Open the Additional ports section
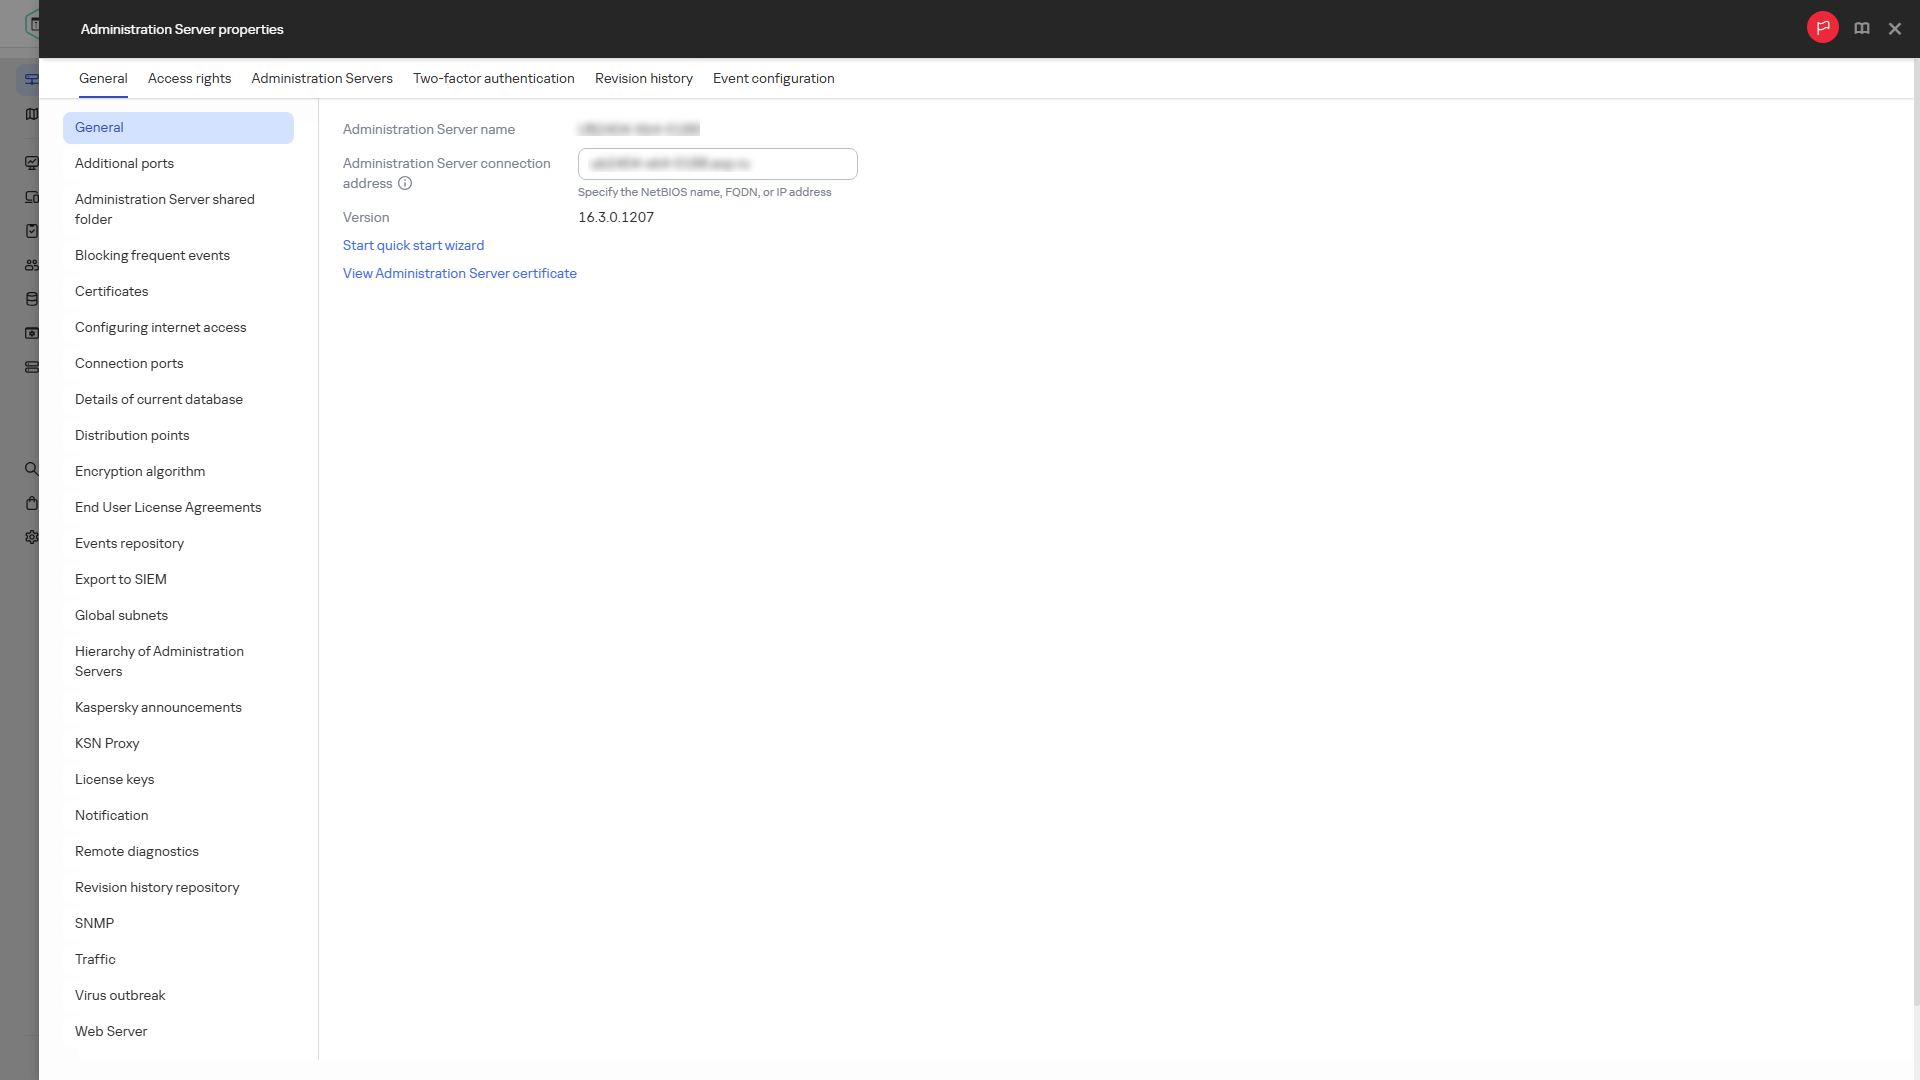The image size is (1920, 1080). tap(178, 164)
